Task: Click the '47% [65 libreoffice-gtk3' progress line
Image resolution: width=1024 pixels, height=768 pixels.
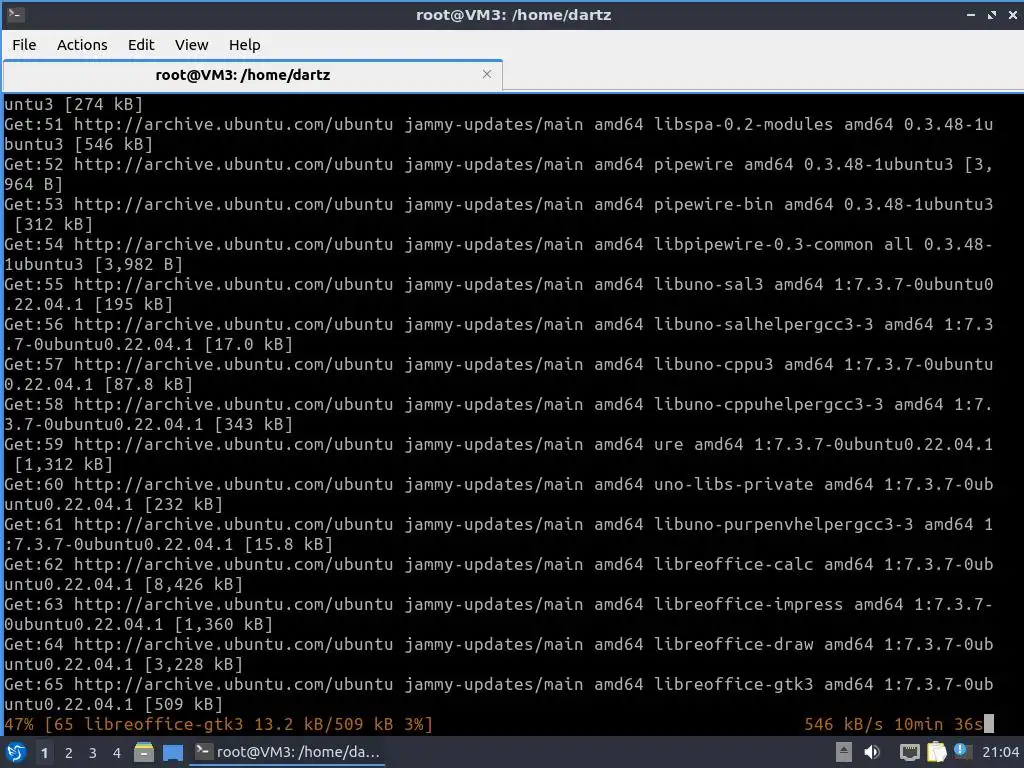Action: (x=218, y=724)
